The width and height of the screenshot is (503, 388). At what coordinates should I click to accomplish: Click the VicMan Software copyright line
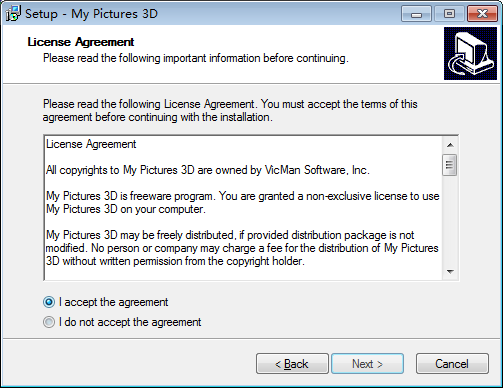(208, 170)
